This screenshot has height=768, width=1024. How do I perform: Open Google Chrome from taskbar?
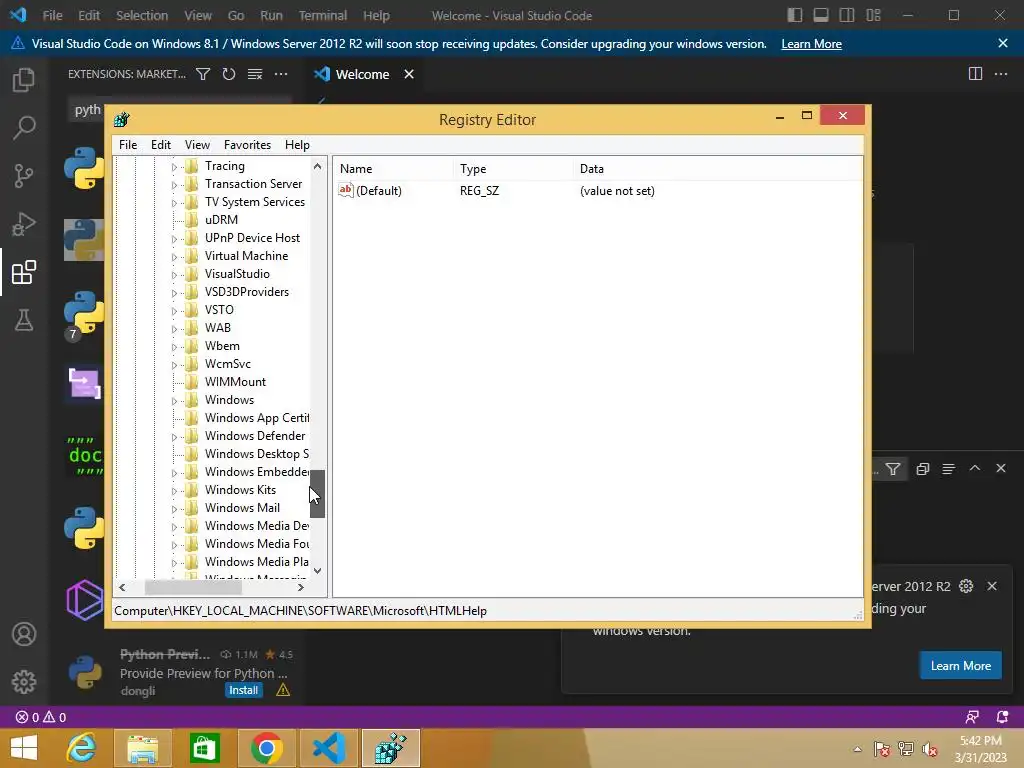[266, 748]
